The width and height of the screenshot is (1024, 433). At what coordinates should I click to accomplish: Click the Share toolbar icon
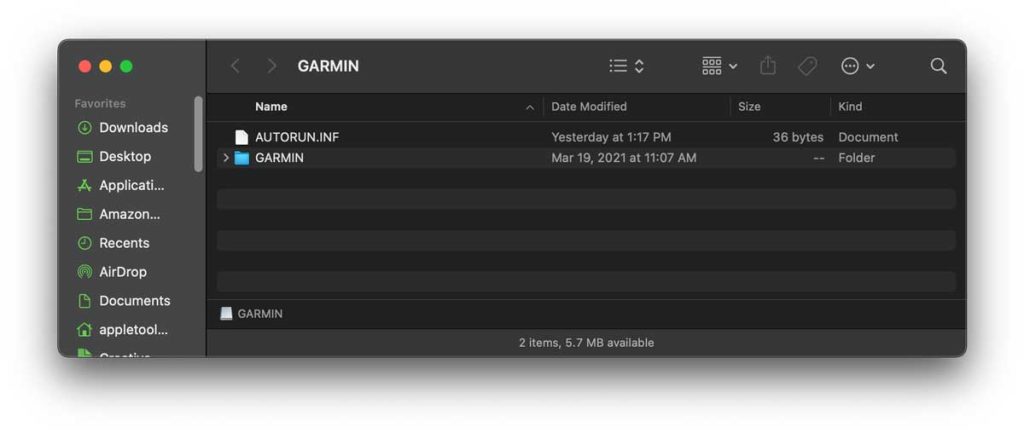pyautogui.click(x=768, y=66)
